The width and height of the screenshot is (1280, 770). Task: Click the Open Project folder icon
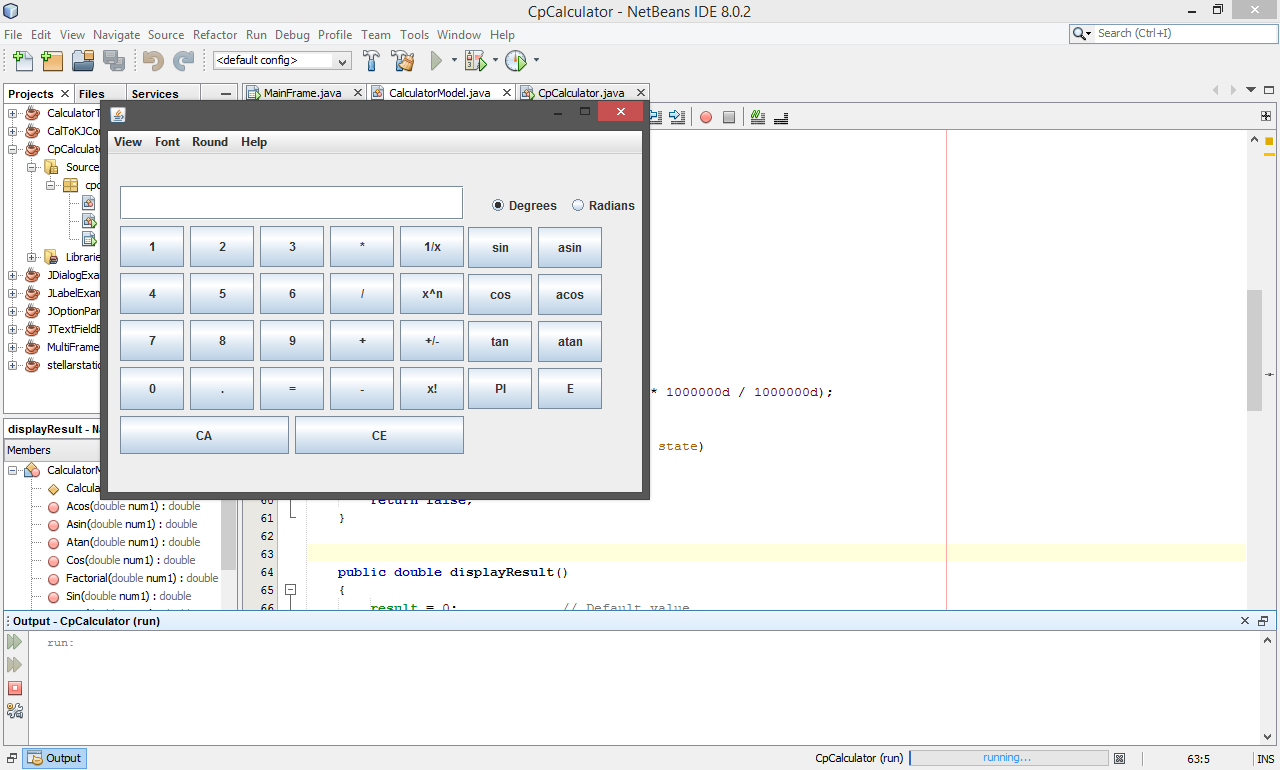[x=82, y=61]
